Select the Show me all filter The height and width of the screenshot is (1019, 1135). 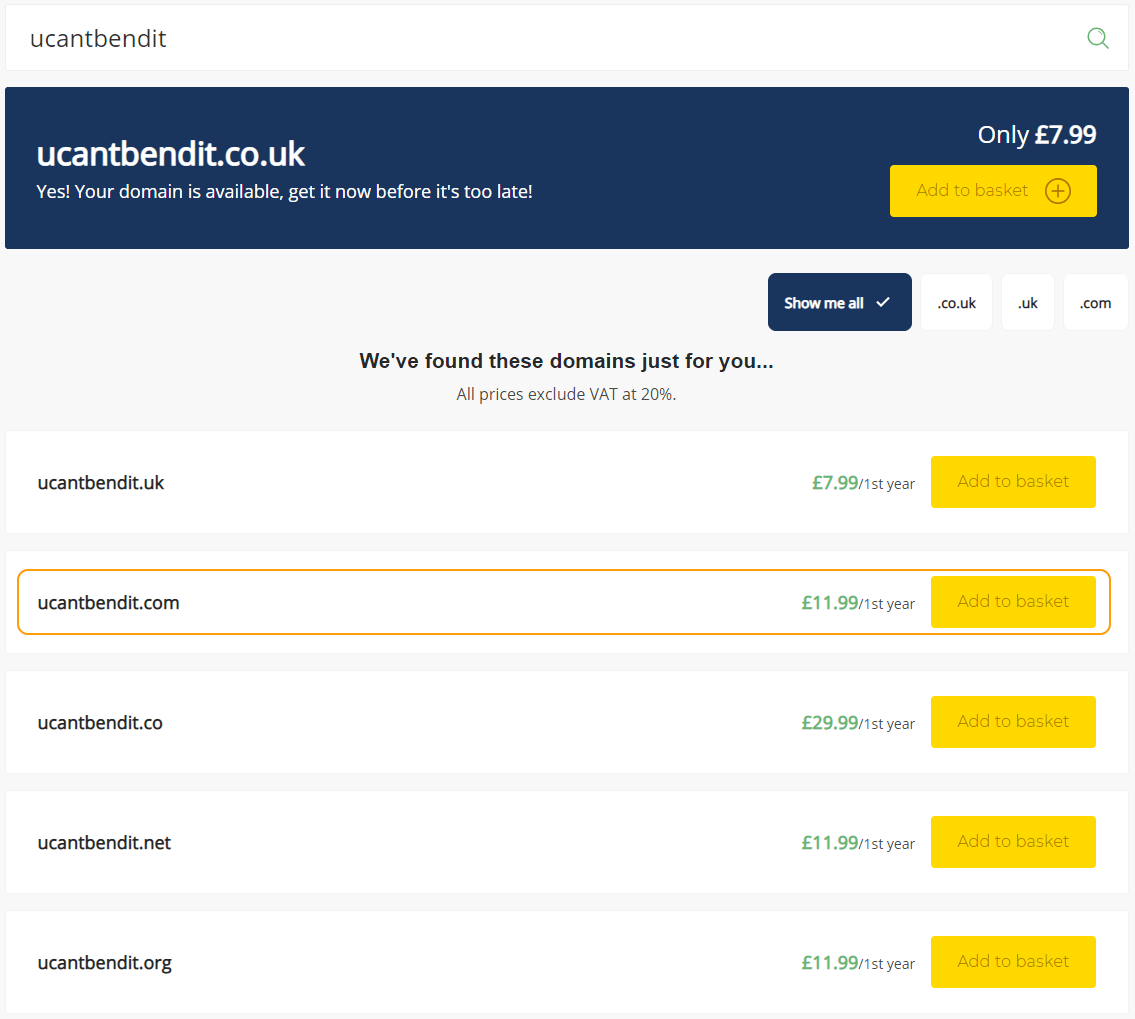click(839, 302)
